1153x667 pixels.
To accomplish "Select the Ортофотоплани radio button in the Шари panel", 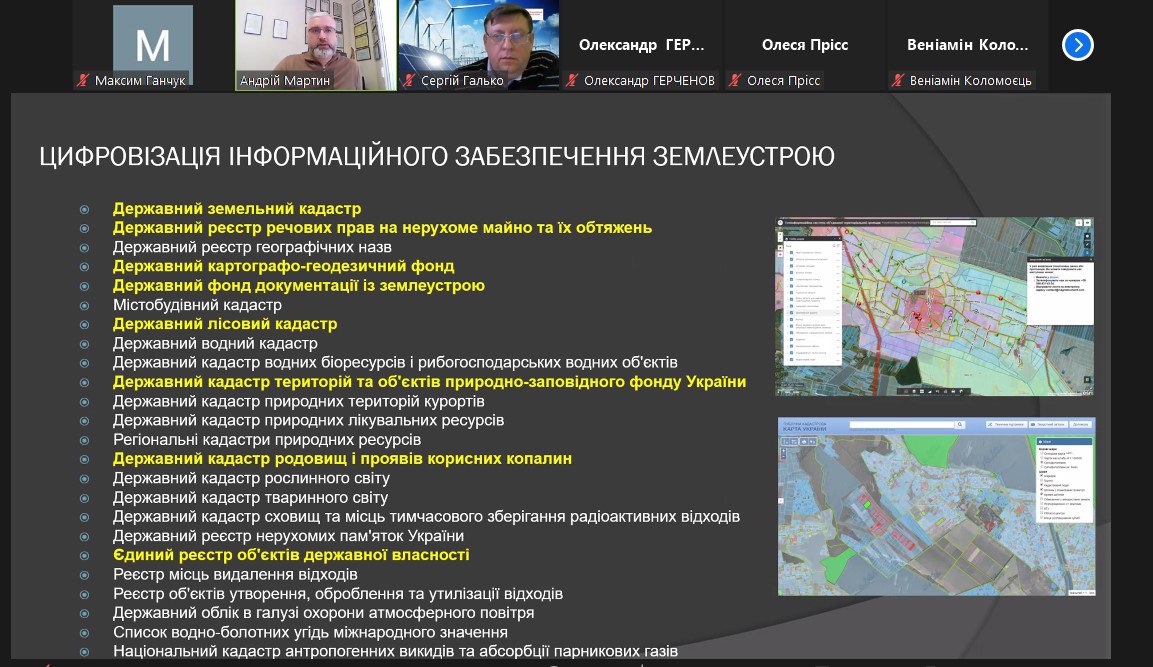I will [1041, 464].
